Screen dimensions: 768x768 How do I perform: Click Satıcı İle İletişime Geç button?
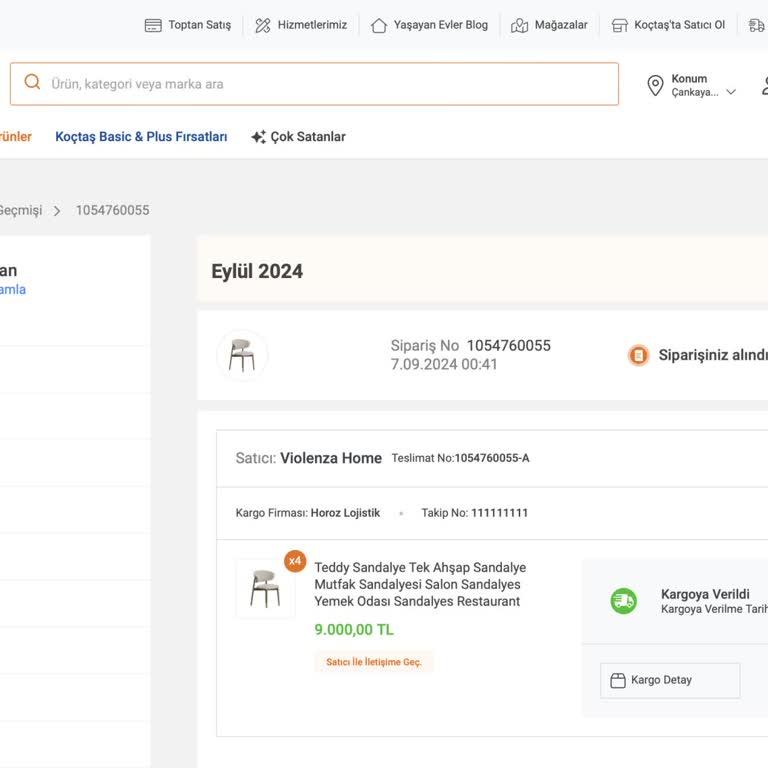(374, 662)
